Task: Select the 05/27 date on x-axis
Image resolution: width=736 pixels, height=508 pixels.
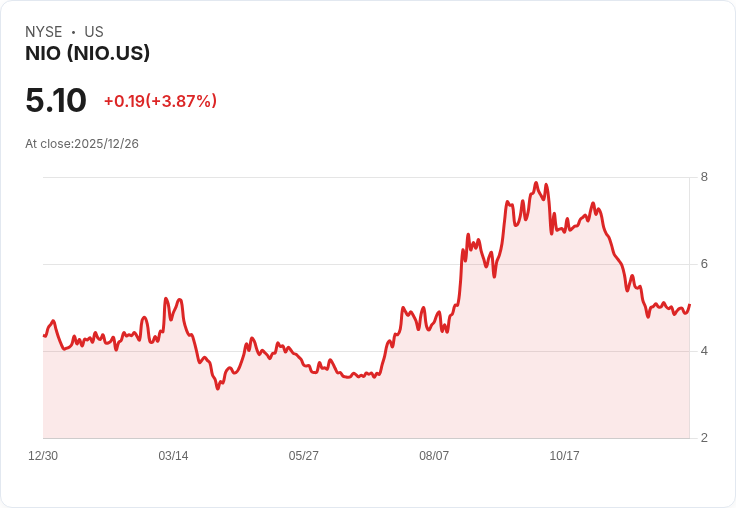Action: tap(304, 455)
